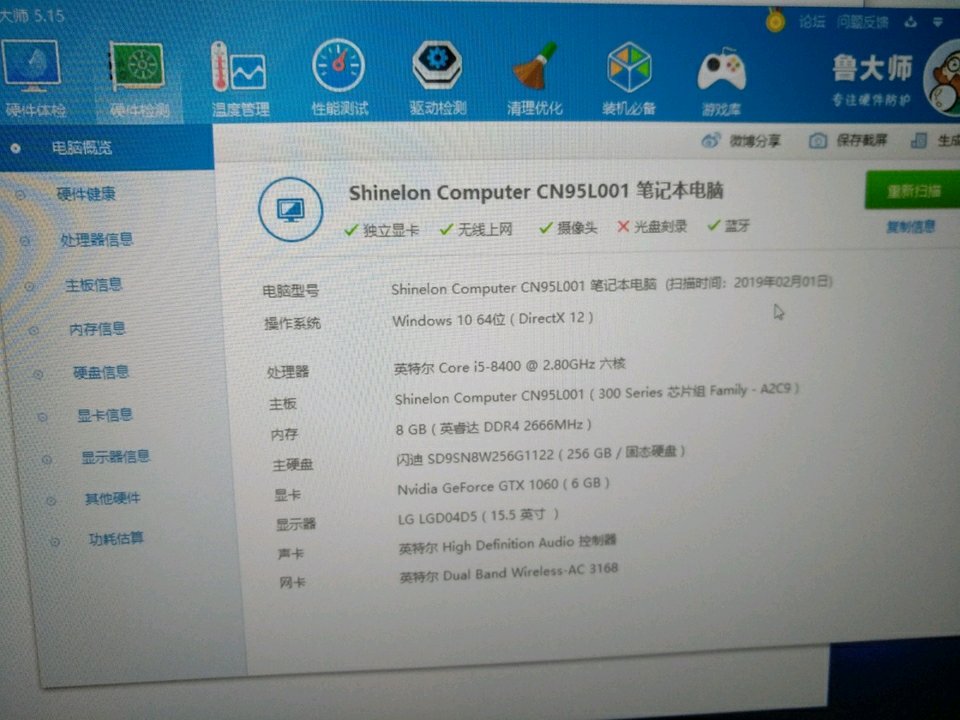The image size is (960, 720).
Task: Click 保存截屏 save screenshot button
Action: (x=848, y=141)
